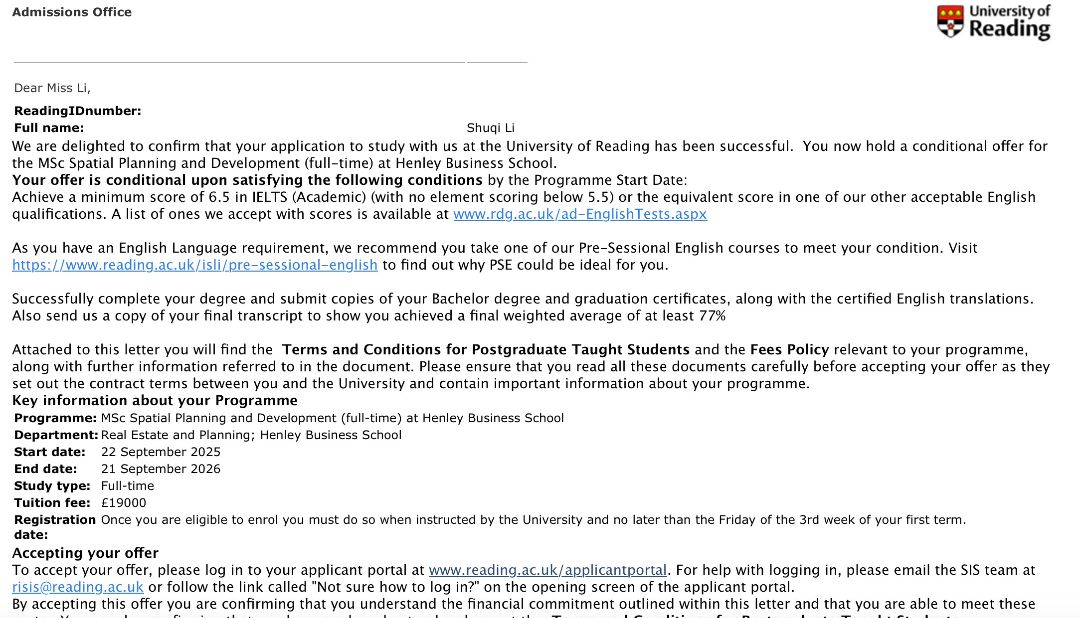This screenshot has width=1080, height=618.
Task: Click the bold Fees Policy text
Action: click(789, 350)
